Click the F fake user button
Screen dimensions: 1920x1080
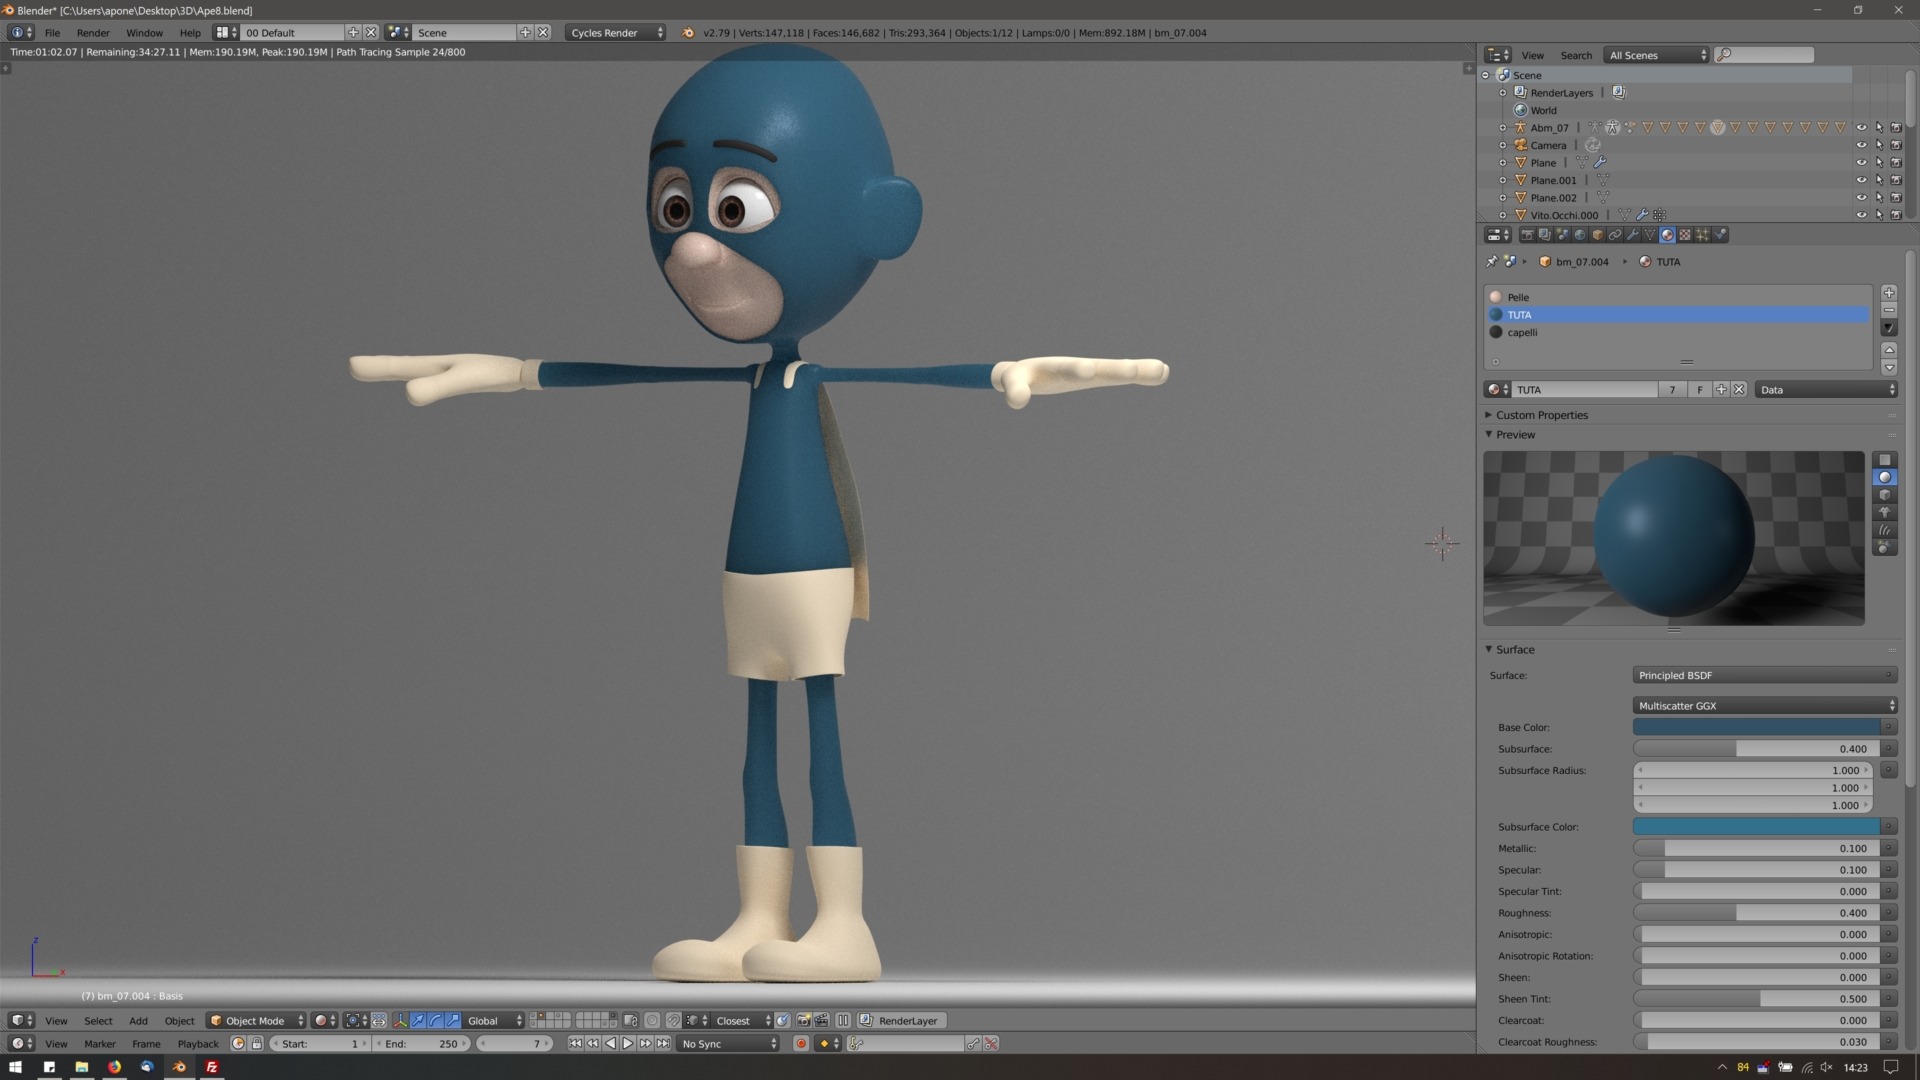coord(1699,390)
